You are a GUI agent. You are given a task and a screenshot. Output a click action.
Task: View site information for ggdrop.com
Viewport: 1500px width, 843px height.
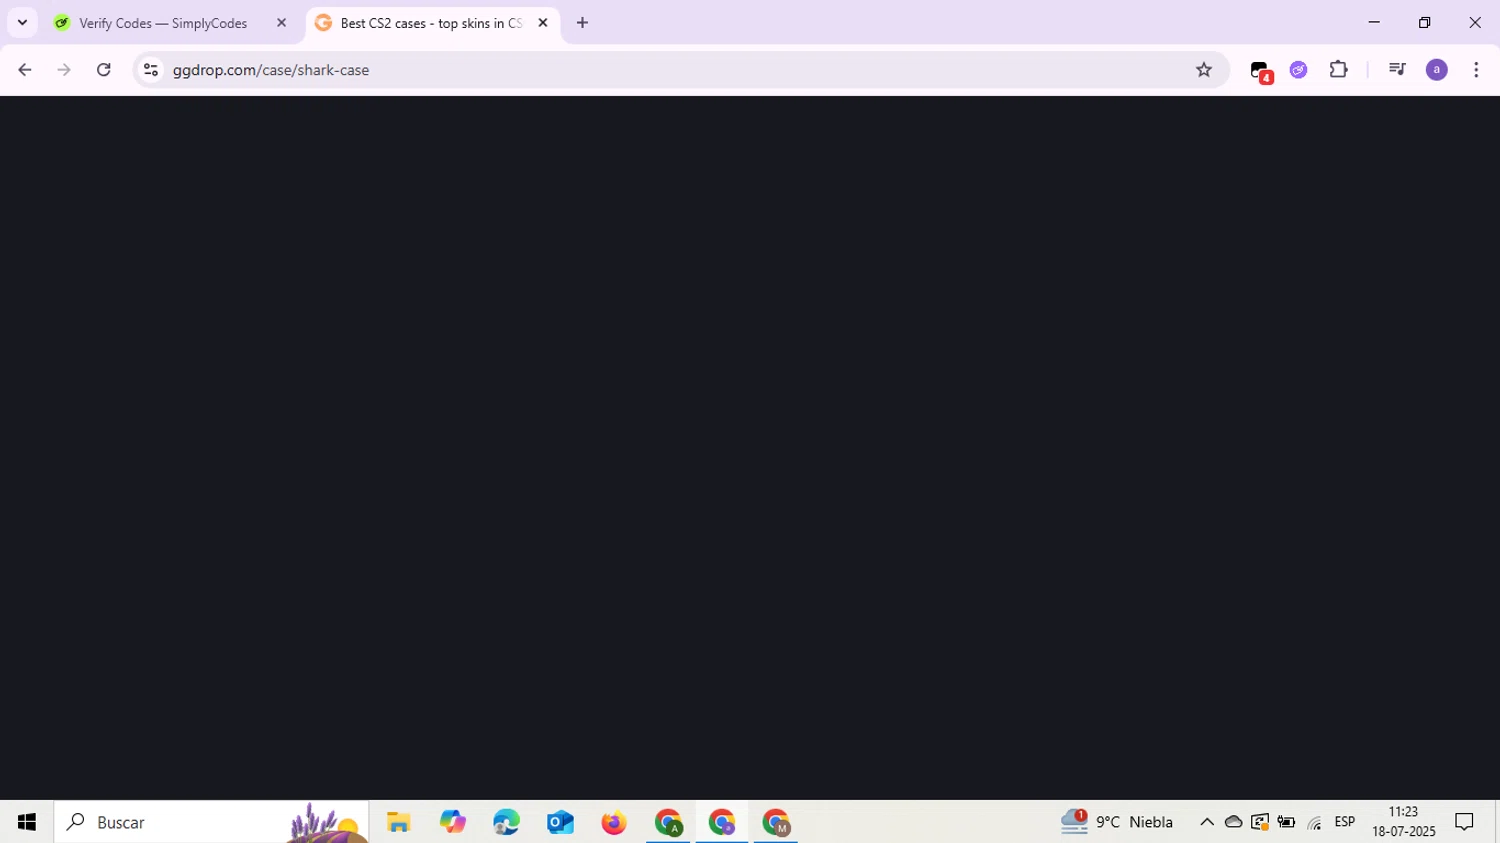click(x=151, y=70)
